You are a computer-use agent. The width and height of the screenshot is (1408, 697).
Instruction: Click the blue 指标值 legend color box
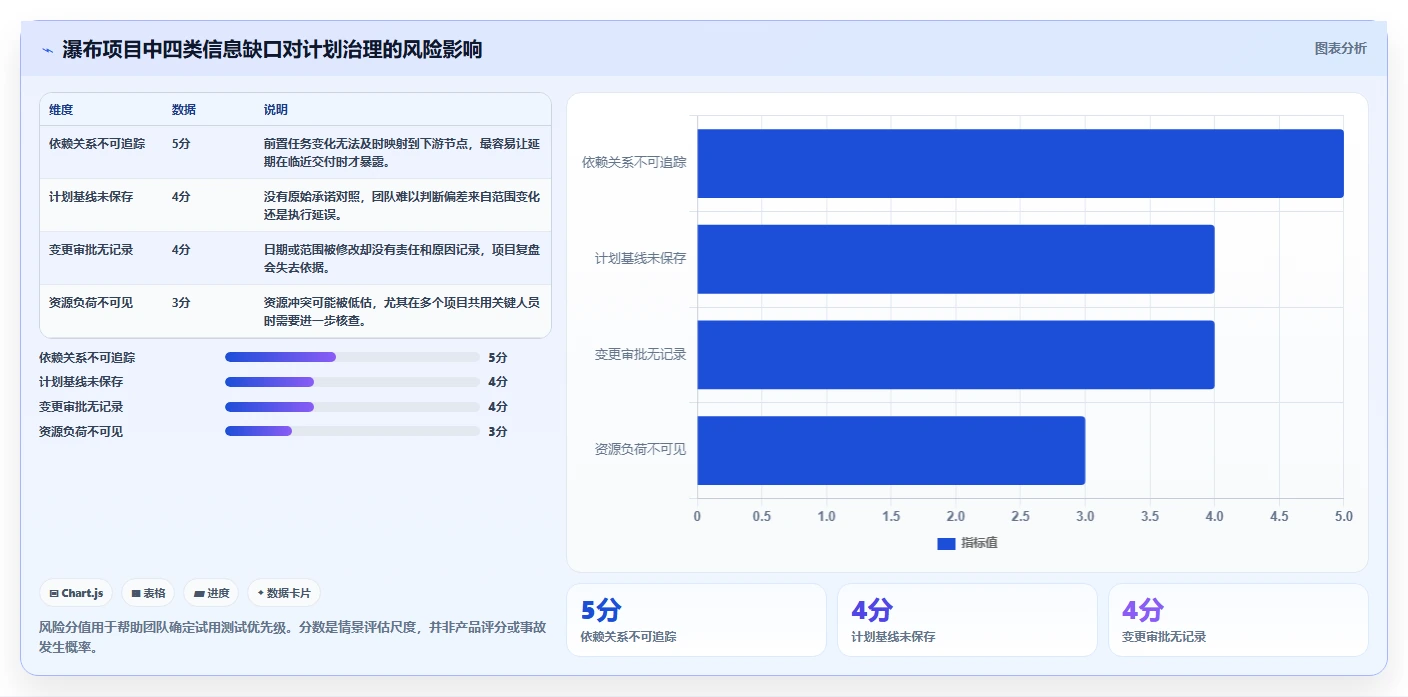click(946, 543)
